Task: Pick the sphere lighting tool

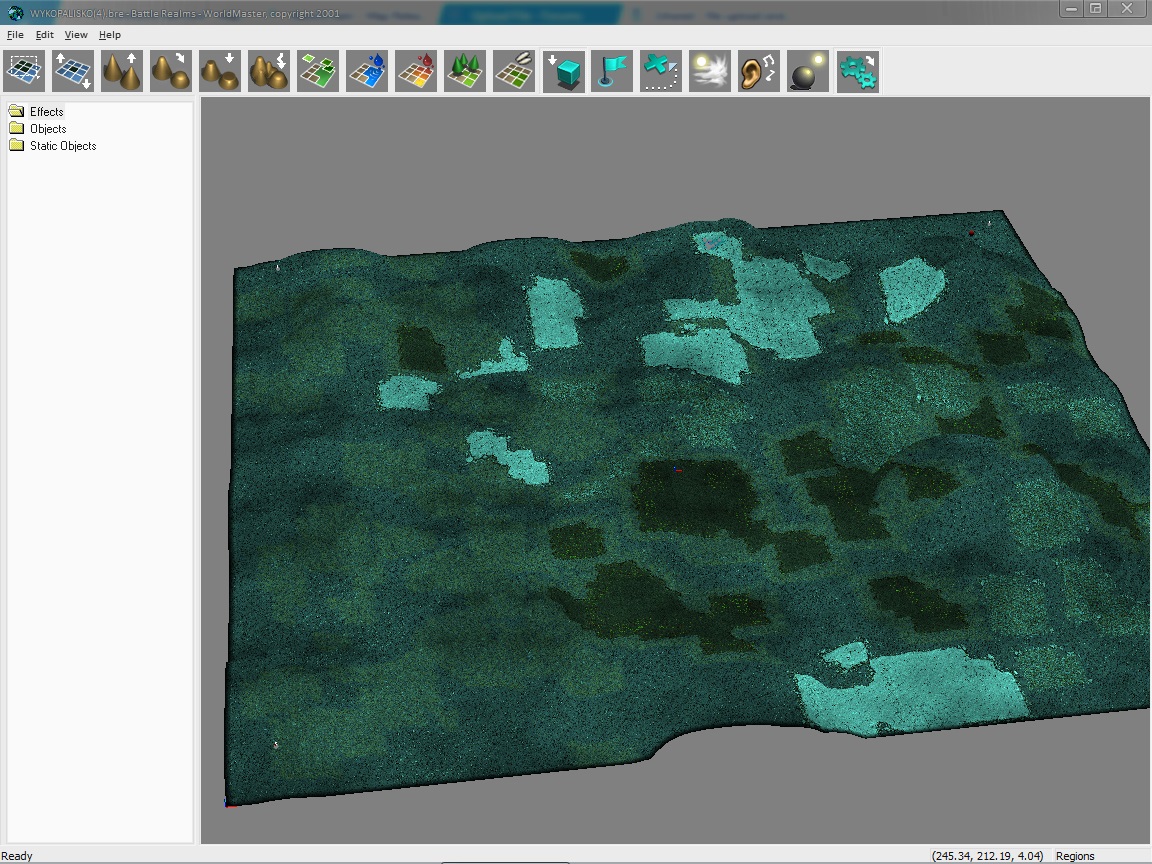Action: coord(807,71)
